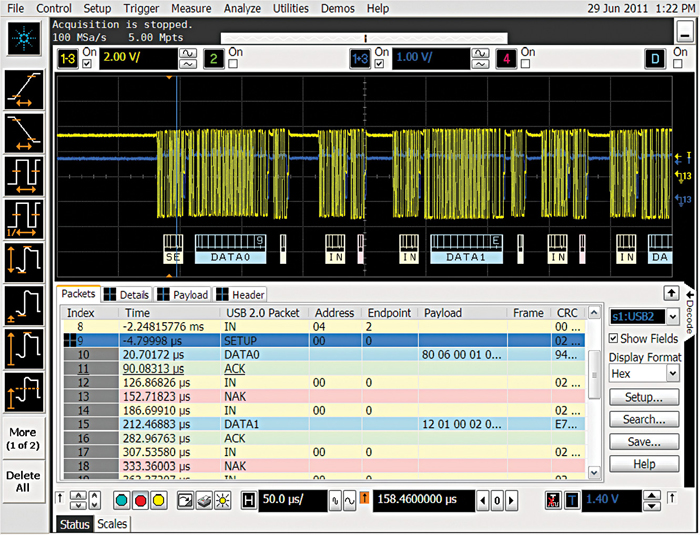Click the frequency (1/period) measurement icon

point(24,220)
